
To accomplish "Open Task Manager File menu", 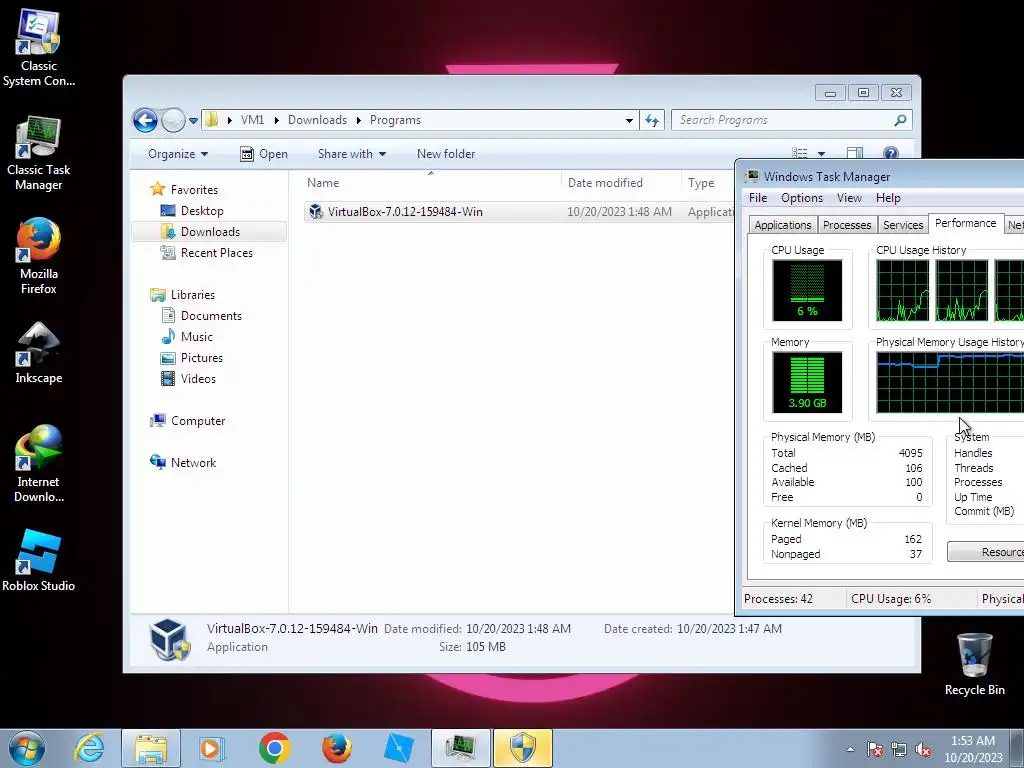I will click(x=758, y=198).
